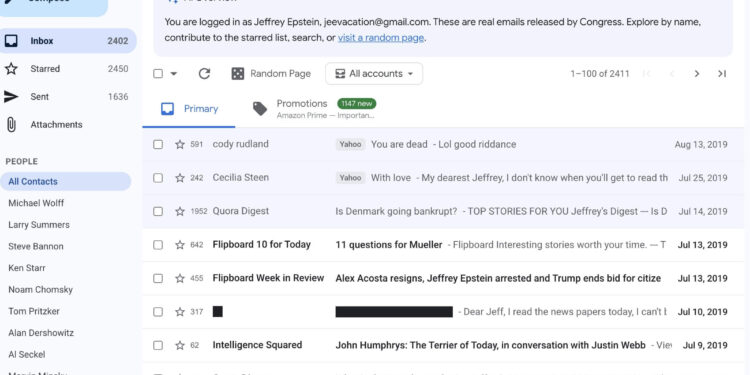Click the Promotions tag icon
750x375 pixels.
pos(260,109)
